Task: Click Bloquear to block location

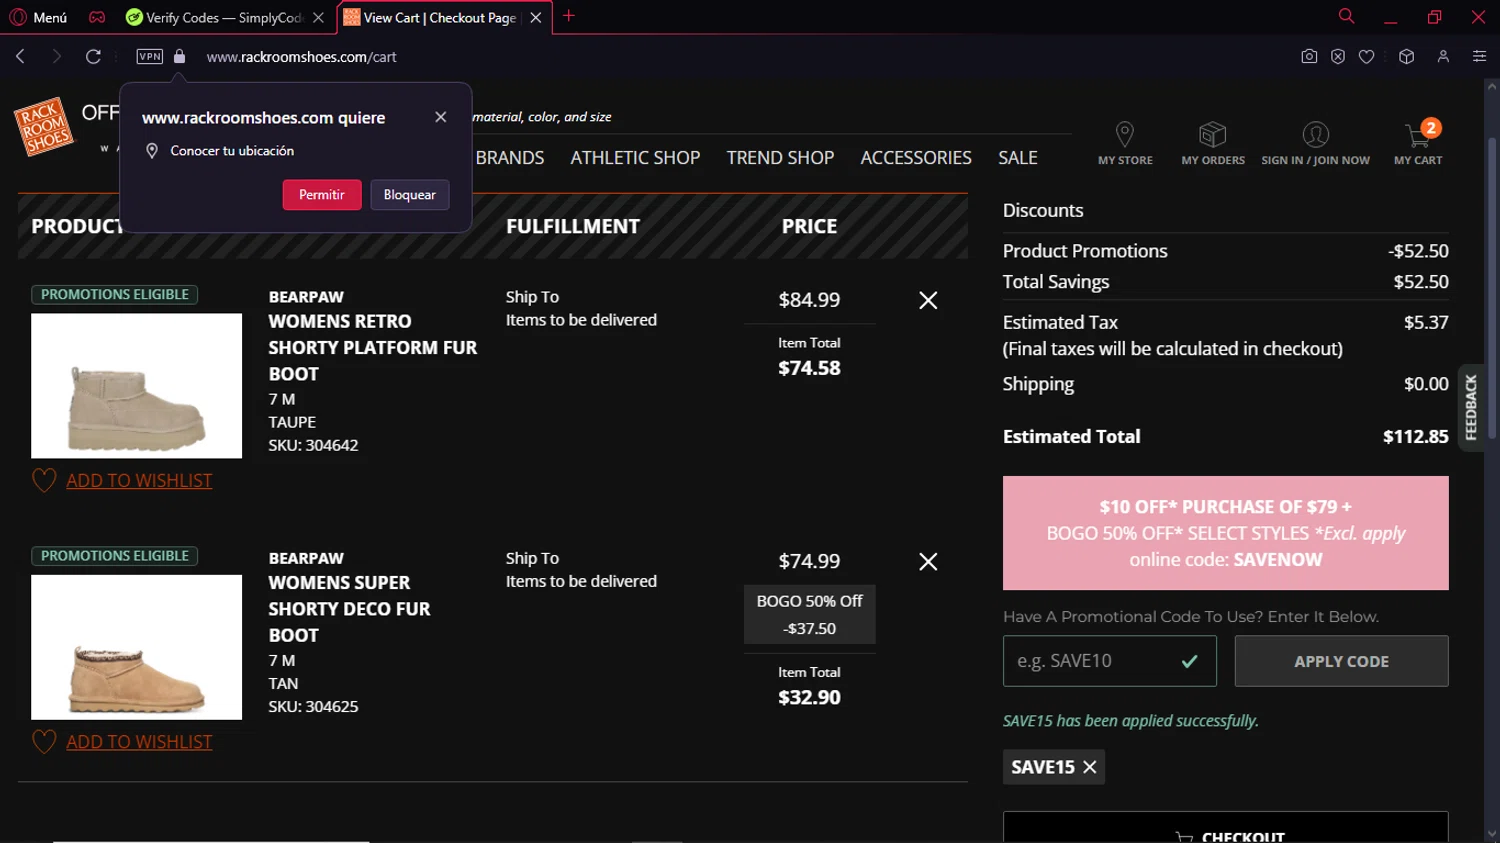Action: click(x=410, y=195)
